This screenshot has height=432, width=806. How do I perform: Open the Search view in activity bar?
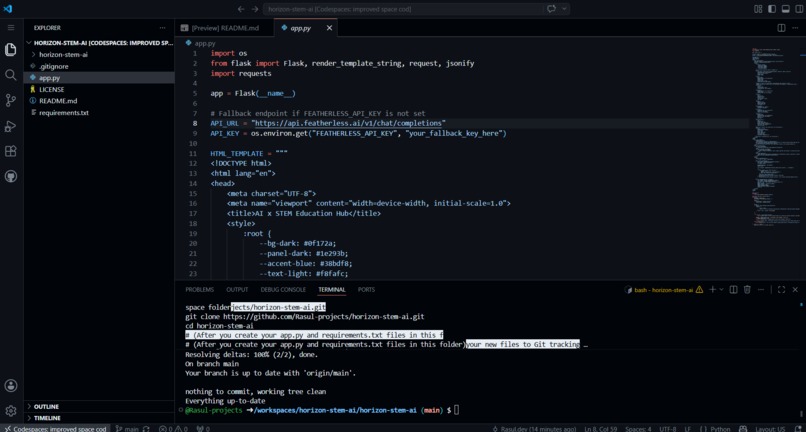tap(11, 75)
